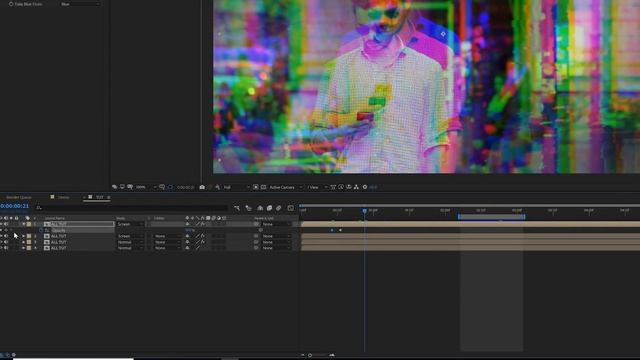Viewport: 640px width, 360px height.
Task: Toggle lock box for layer 2
Action: (16, 236)
